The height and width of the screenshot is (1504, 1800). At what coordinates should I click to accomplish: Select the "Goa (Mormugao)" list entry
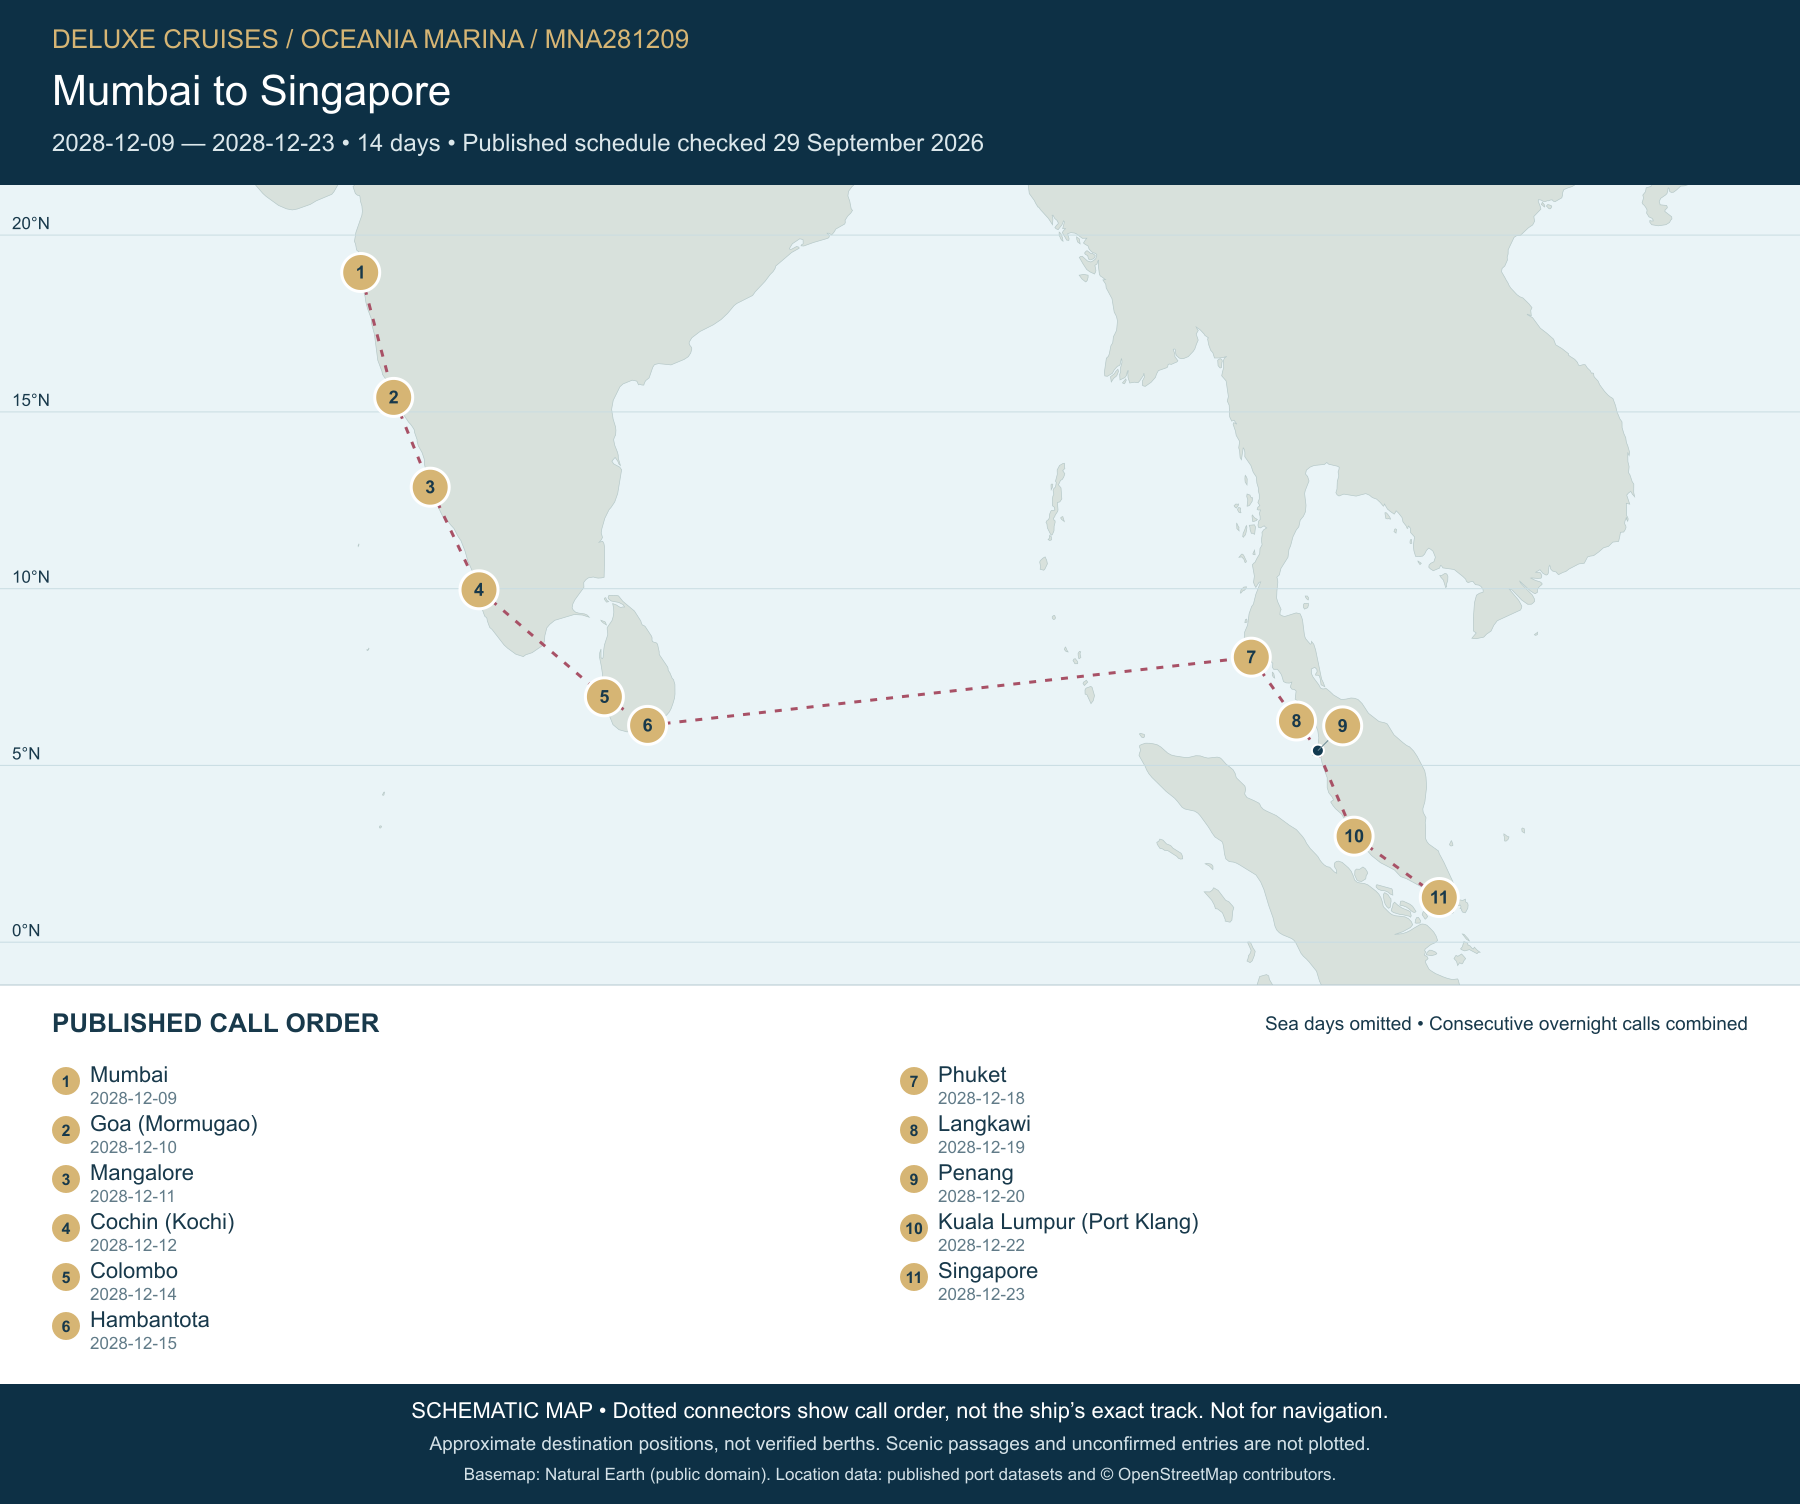pos(174,1124)
